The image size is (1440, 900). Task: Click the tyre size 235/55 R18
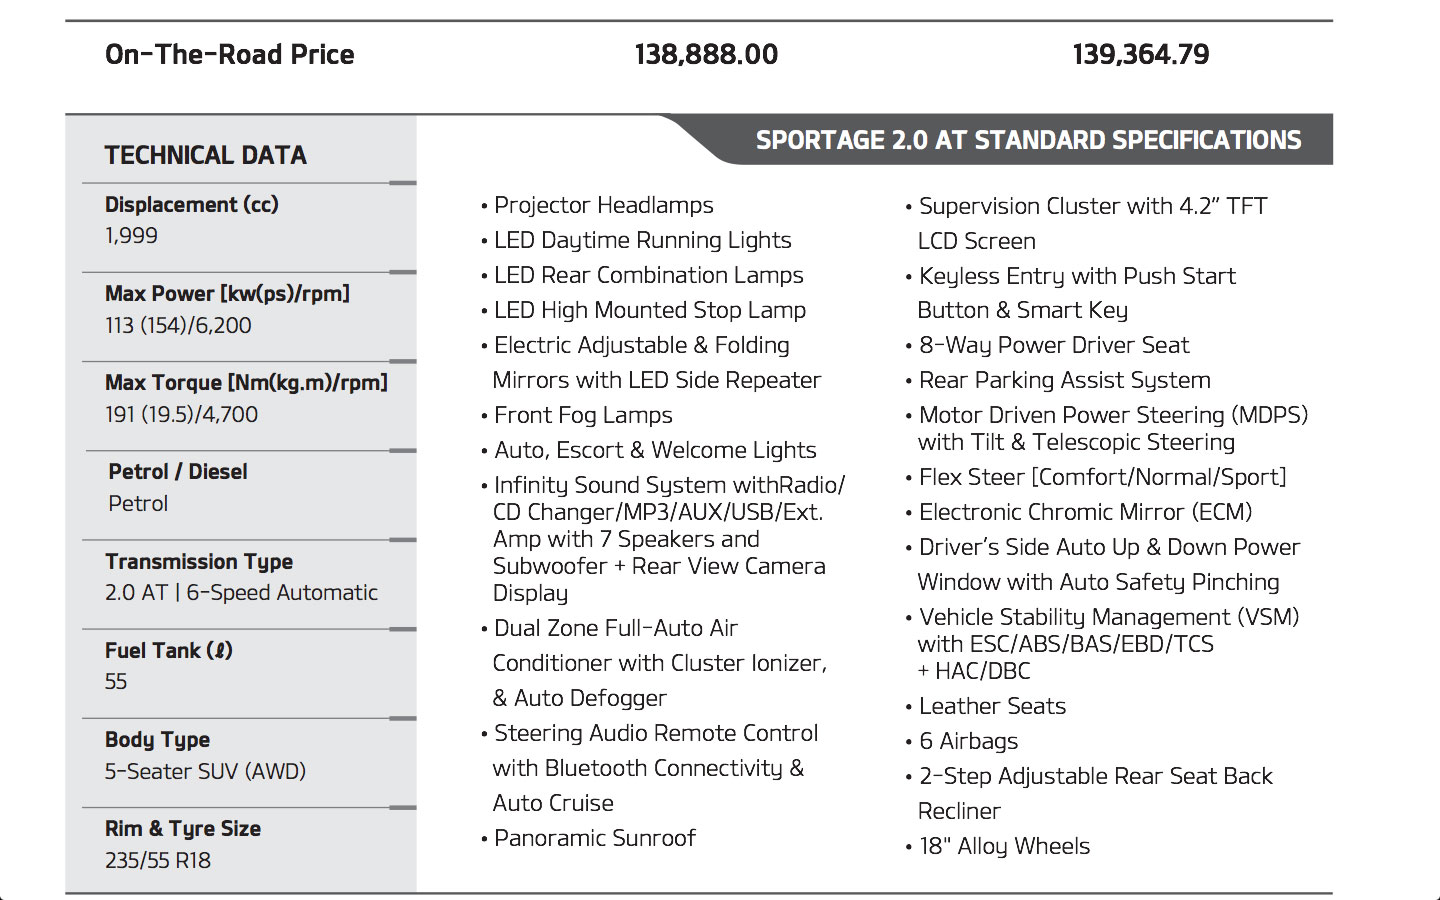[158, 860]
